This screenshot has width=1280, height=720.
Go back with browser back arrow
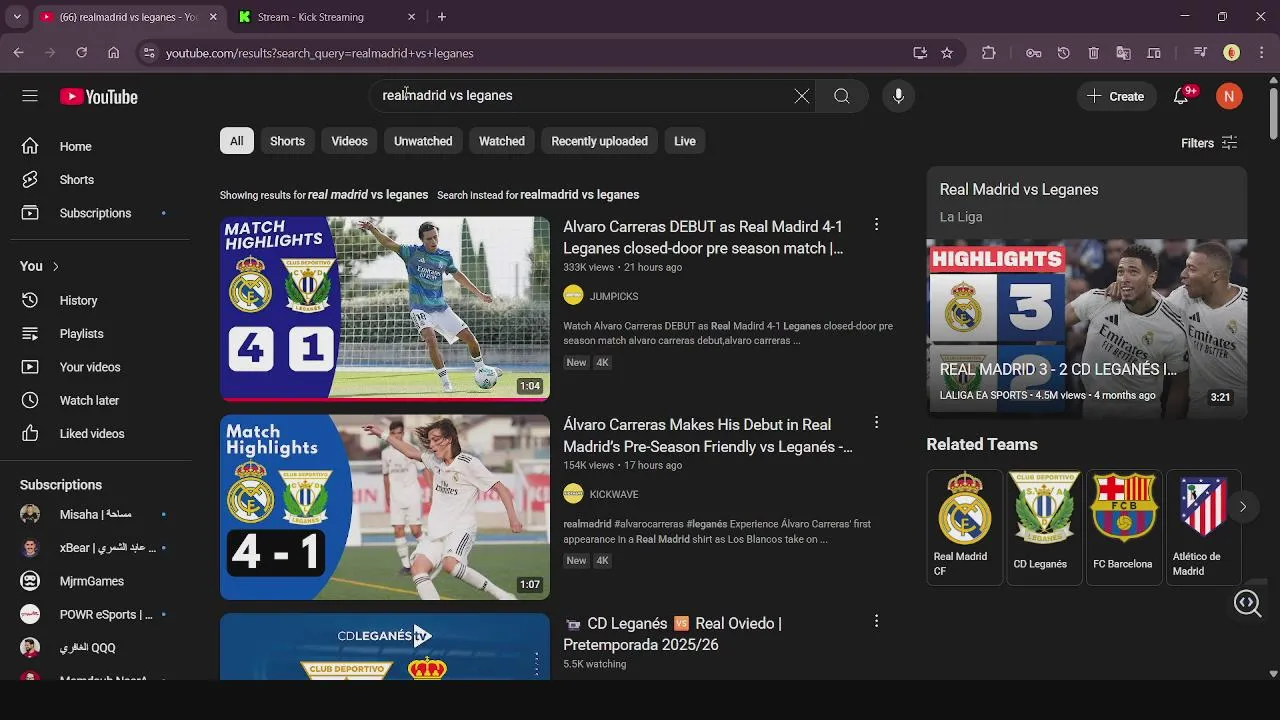pyautogui.click(x=19, y=53)
